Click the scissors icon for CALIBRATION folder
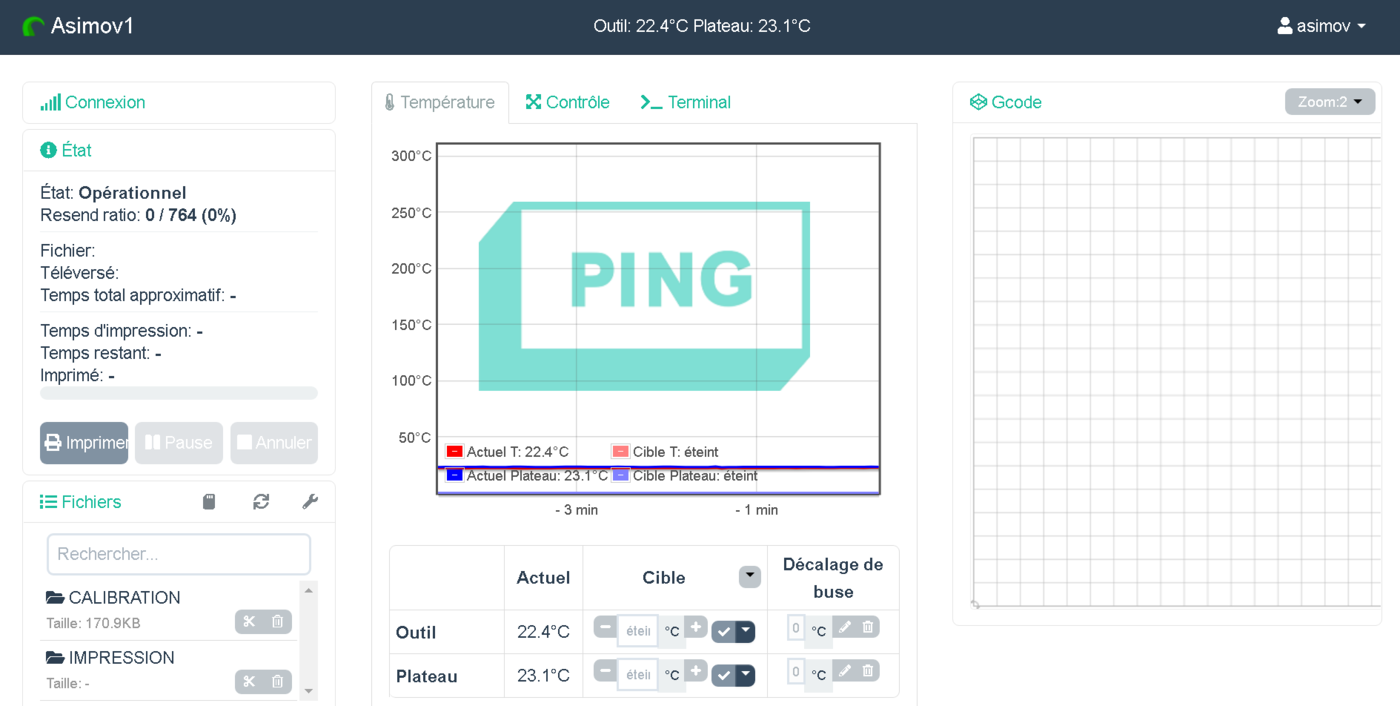This screenshot has width=1400, height=706. [249, 622]
